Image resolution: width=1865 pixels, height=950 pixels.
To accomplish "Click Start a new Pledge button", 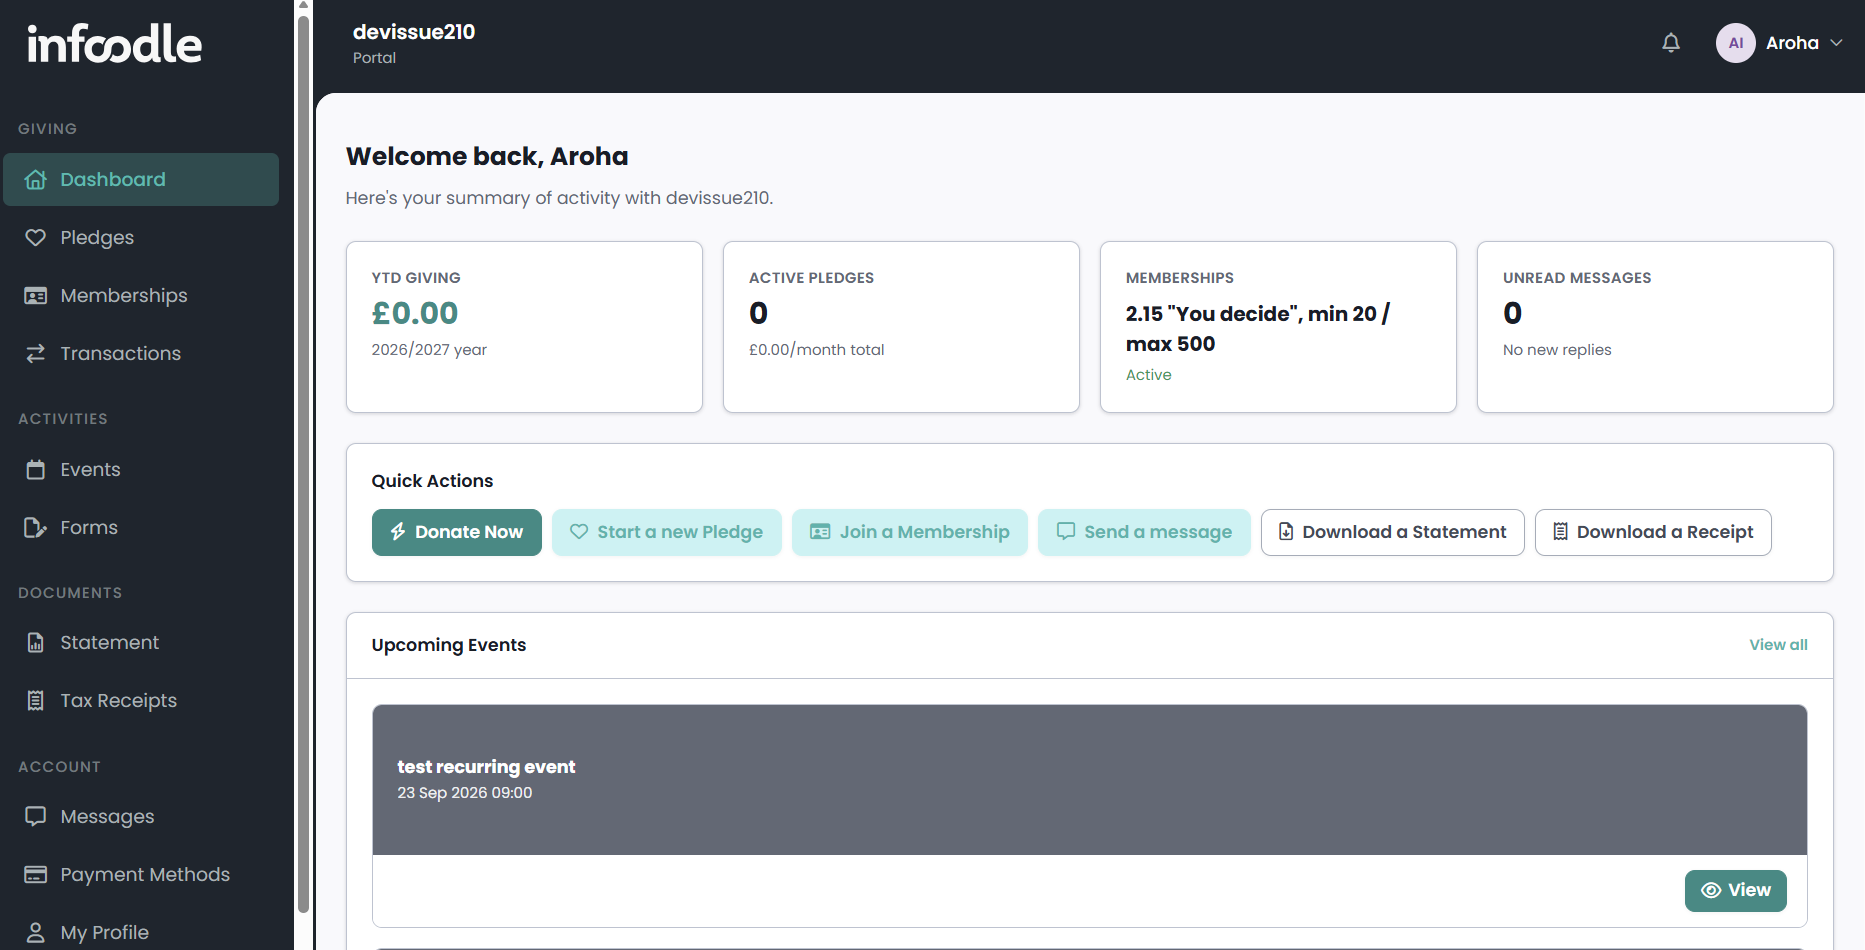I will pos(667,532).
